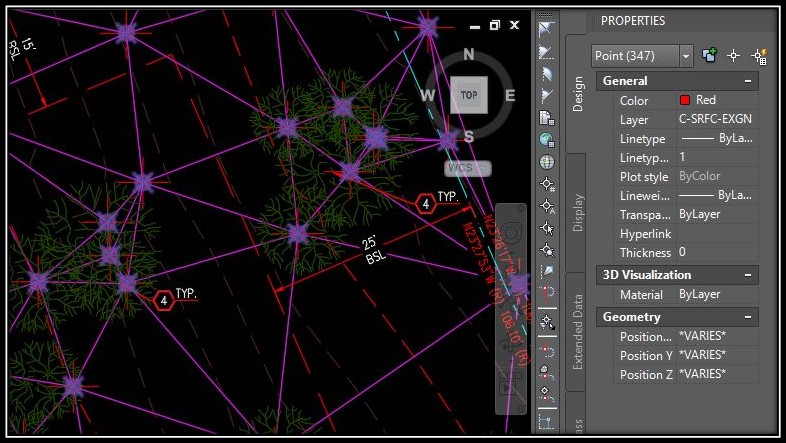This screenshot has height=443, width=786.
Task: Open the Layer C-SRFC-EXGN value field
Action: pyautogui.click(x=717, y=119)
